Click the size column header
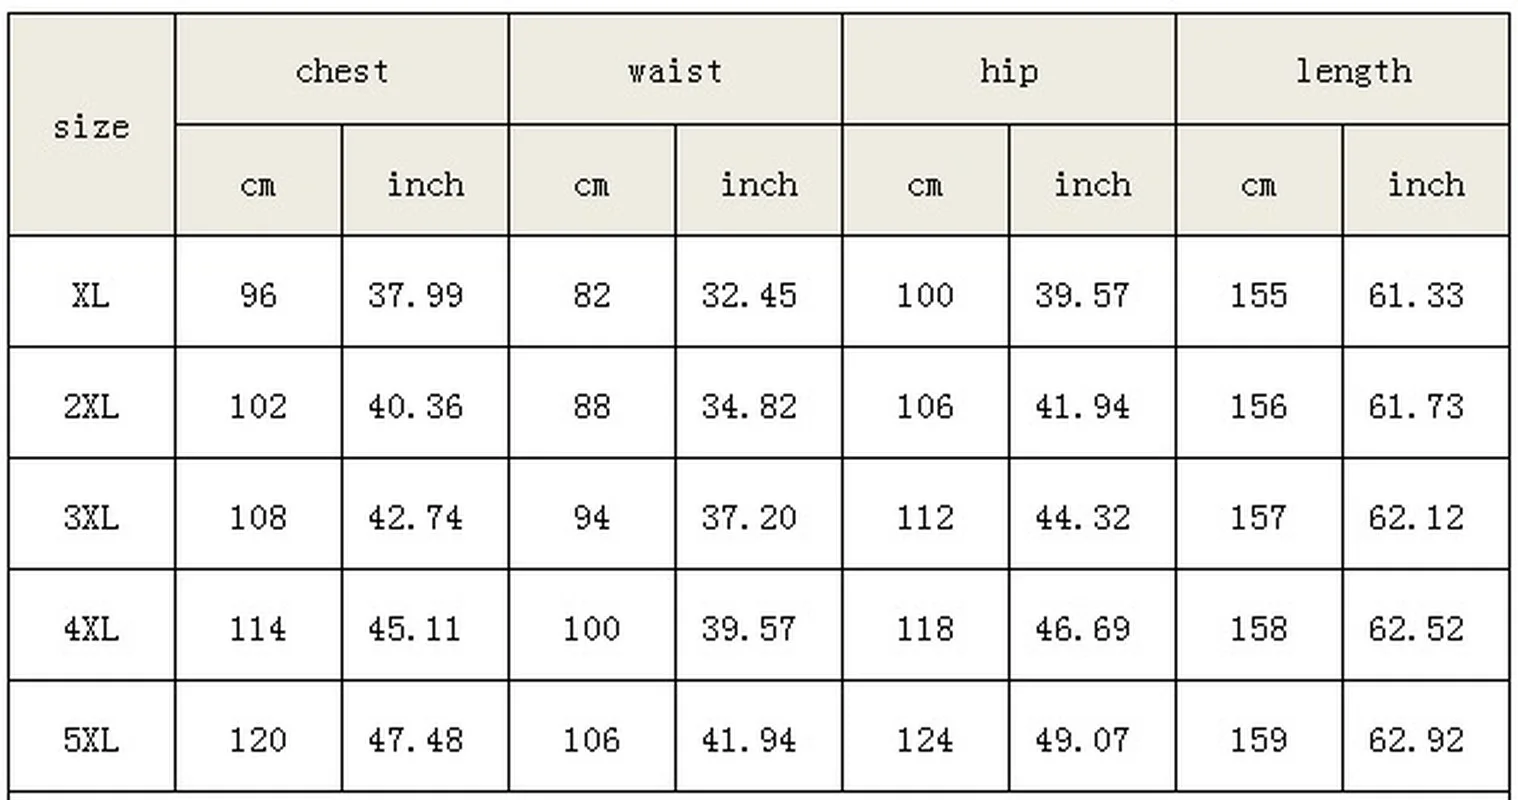The width and height of the screenshot is (1518, 800). pos(92,125)
